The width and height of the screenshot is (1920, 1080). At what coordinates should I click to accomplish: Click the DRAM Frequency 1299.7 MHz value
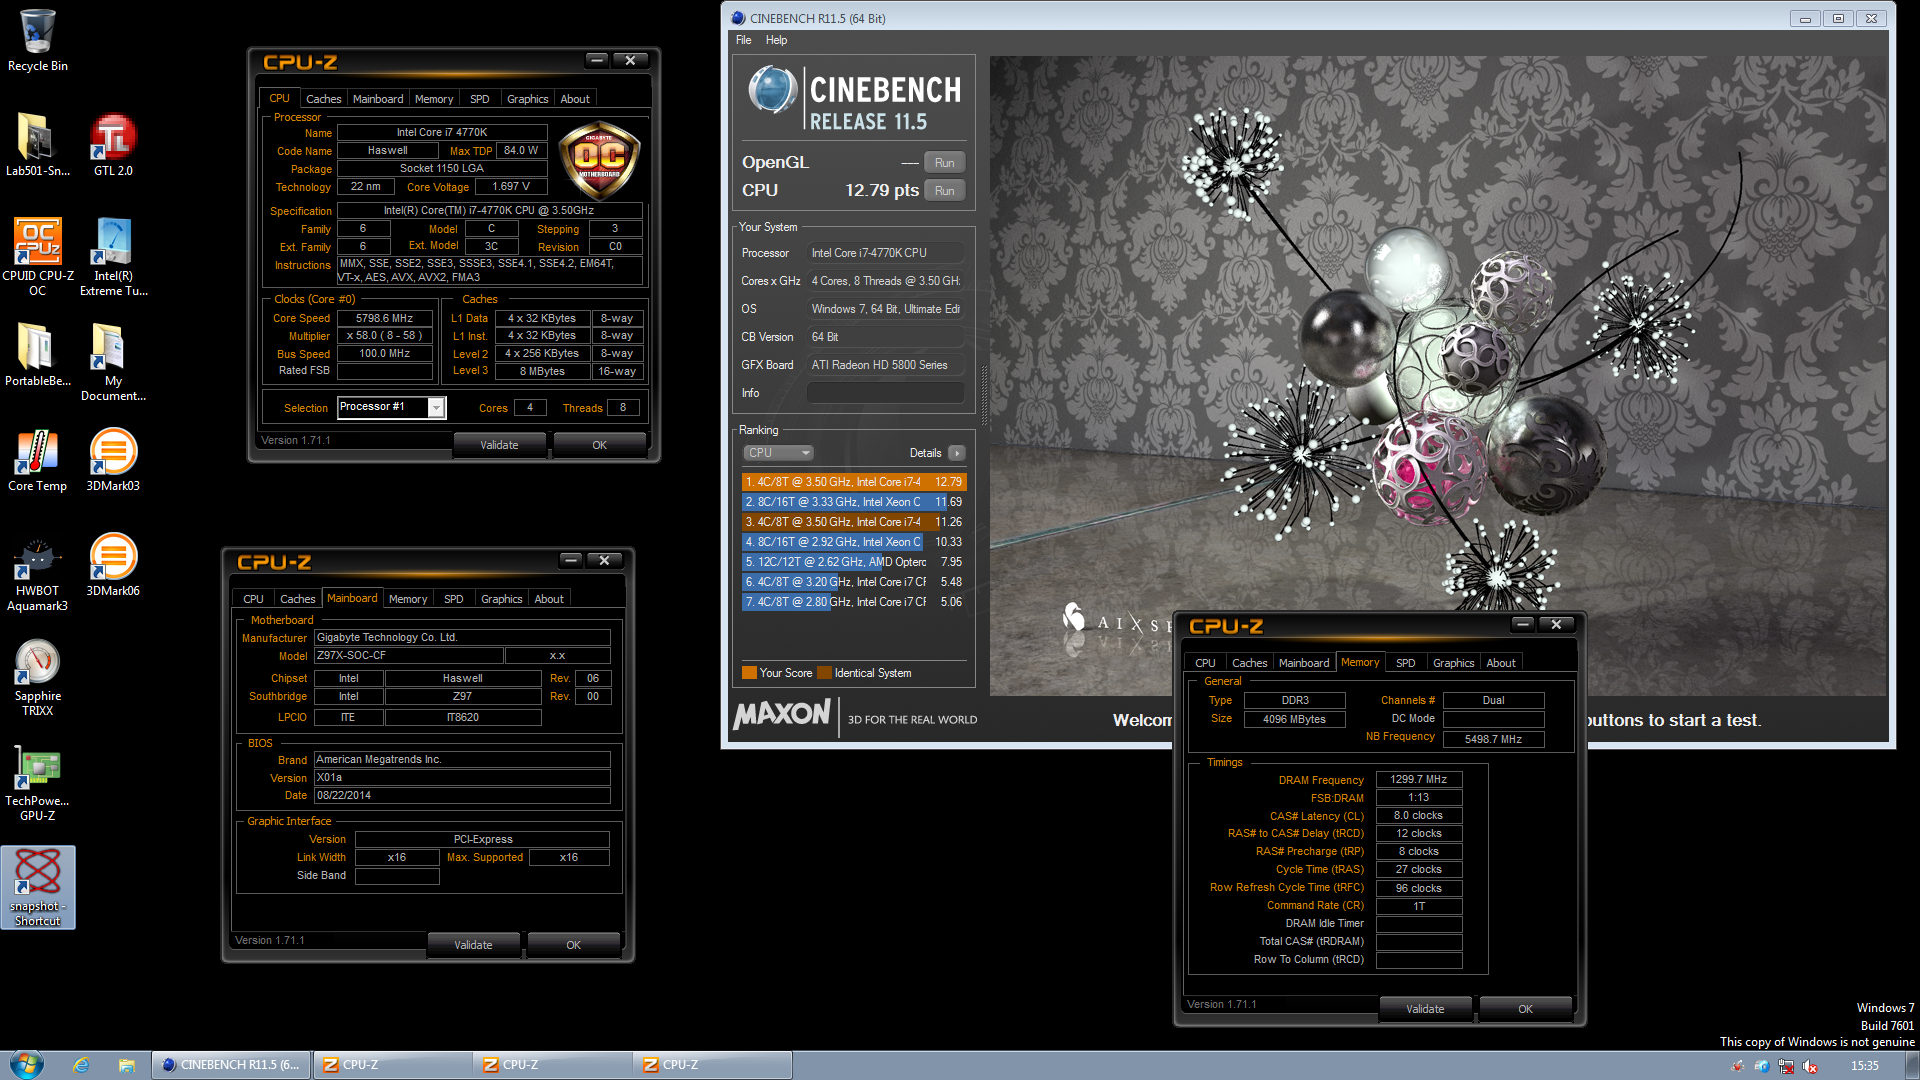1419,779
